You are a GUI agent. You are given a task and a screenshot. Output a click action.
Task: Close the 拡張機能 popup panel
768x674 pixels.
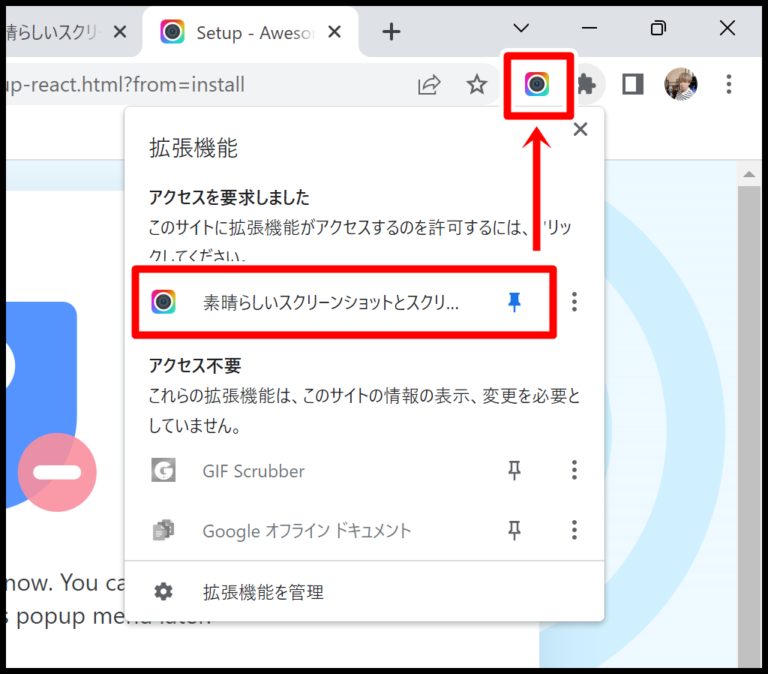580,129
